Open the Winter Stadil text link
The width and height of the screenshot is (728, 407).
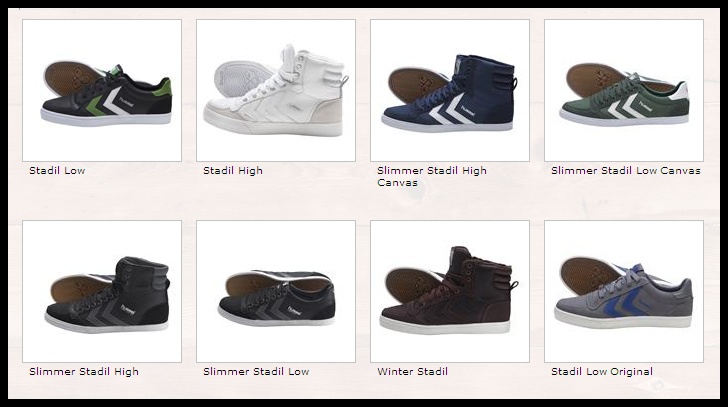pyautogui.click(x=412, y=371)
